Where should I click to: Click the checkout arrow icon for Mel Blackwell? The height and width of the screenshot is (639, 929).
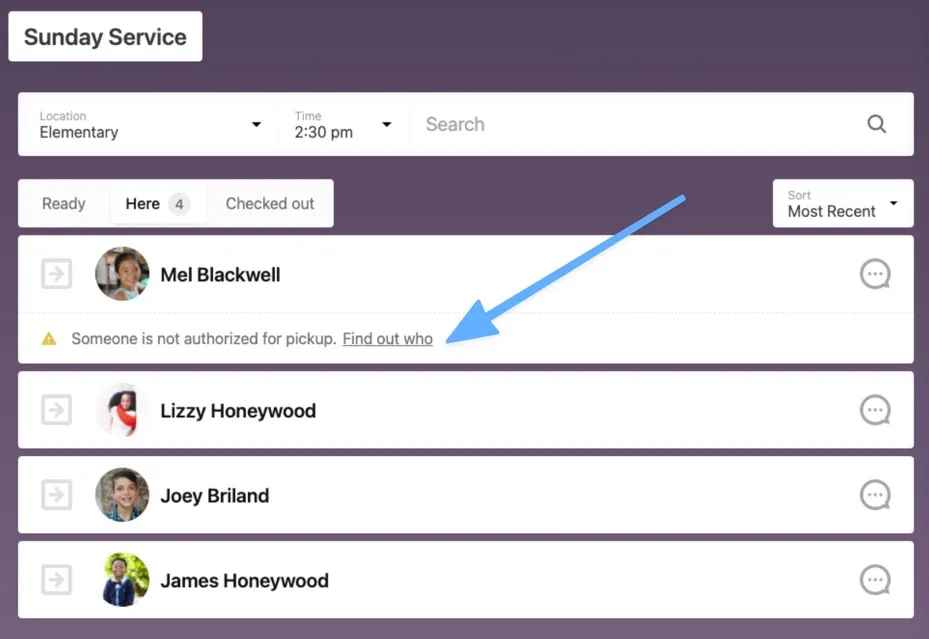pos(57,274)
